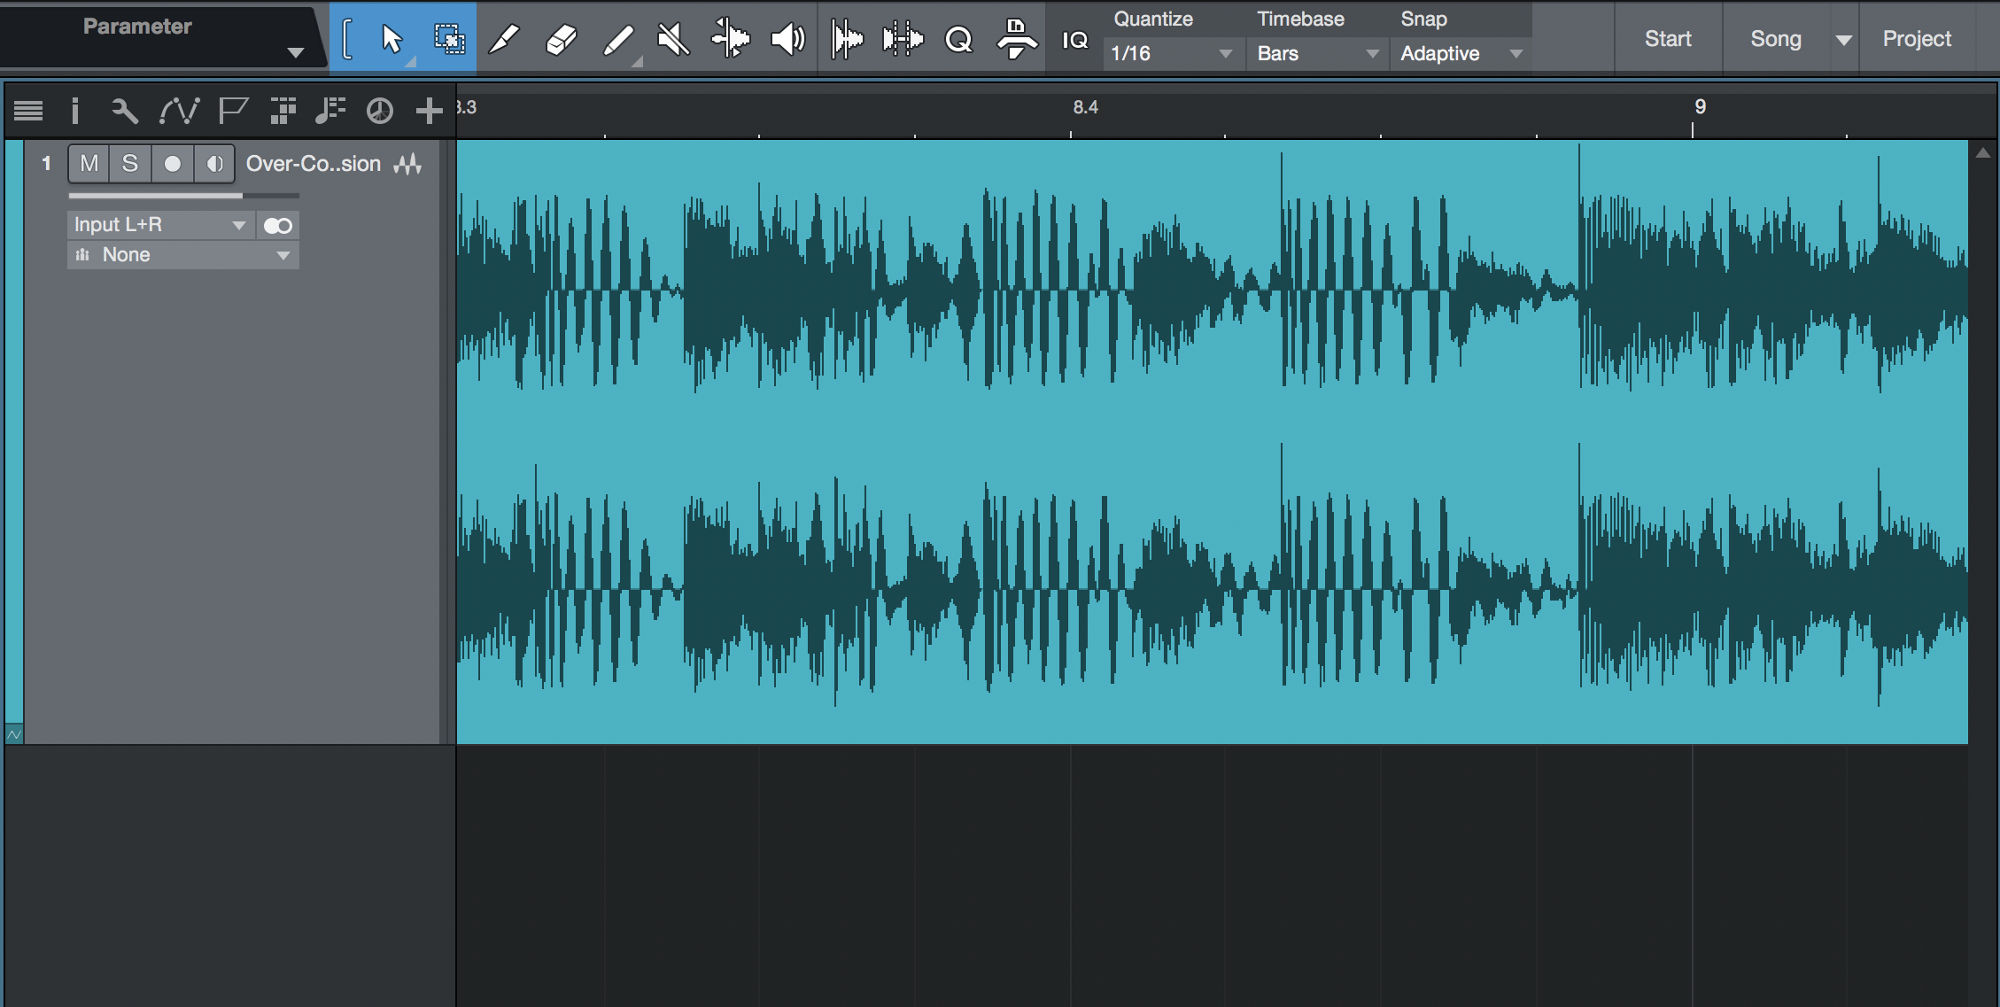Activate the Bend tool

(x=731, y=38)
